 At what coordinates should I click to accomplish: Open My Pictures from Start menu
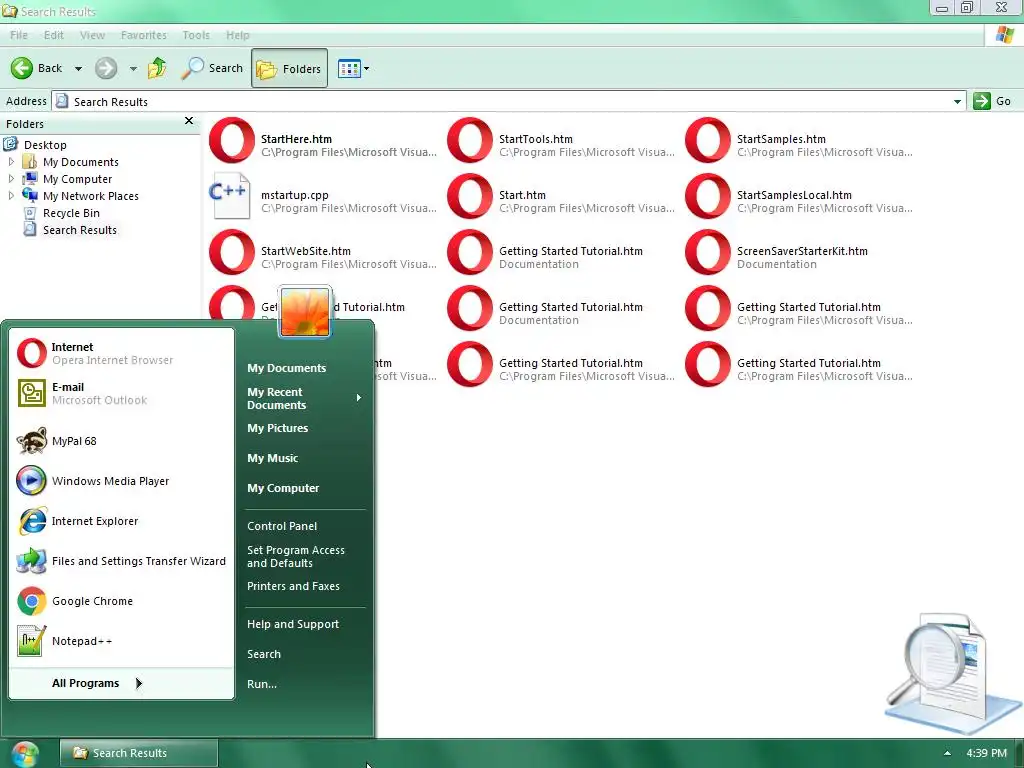278,428
